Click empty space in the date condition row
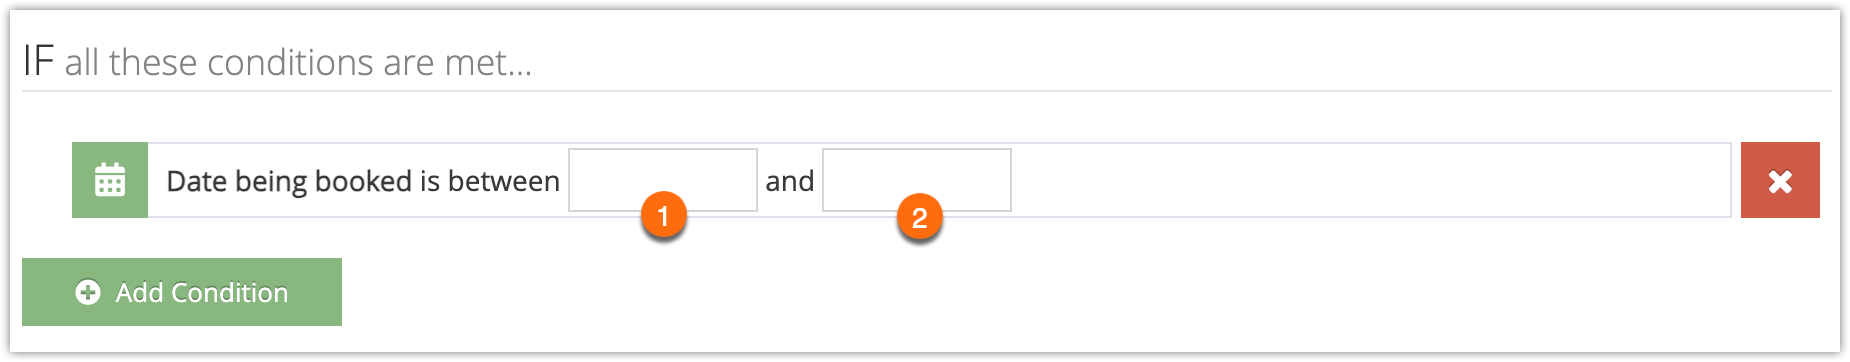 click(1370, 180)
